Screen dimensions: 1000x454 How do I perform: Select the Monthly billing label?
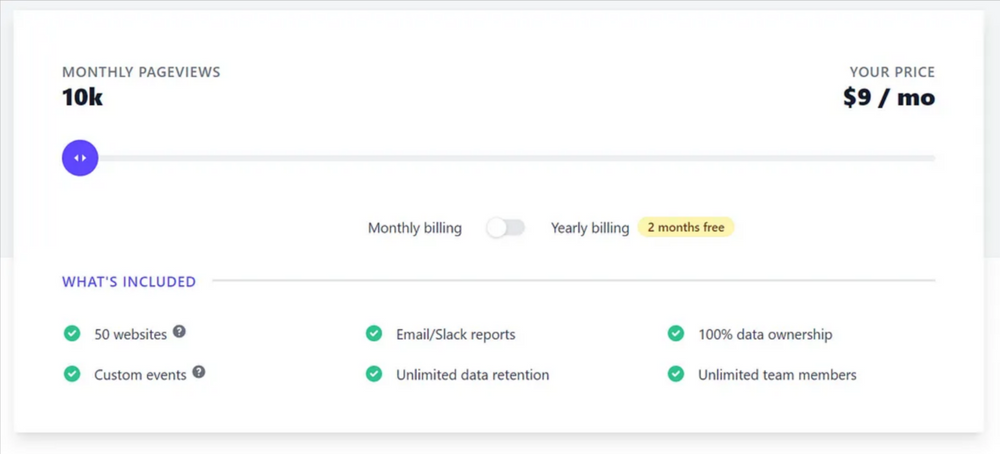(x=415, y=228)
